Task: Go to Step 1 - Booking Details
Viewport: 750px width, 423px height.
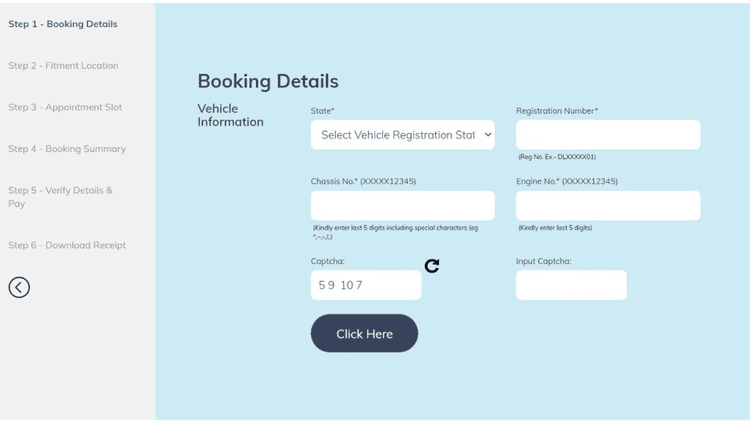Action: tap(63, 24)
